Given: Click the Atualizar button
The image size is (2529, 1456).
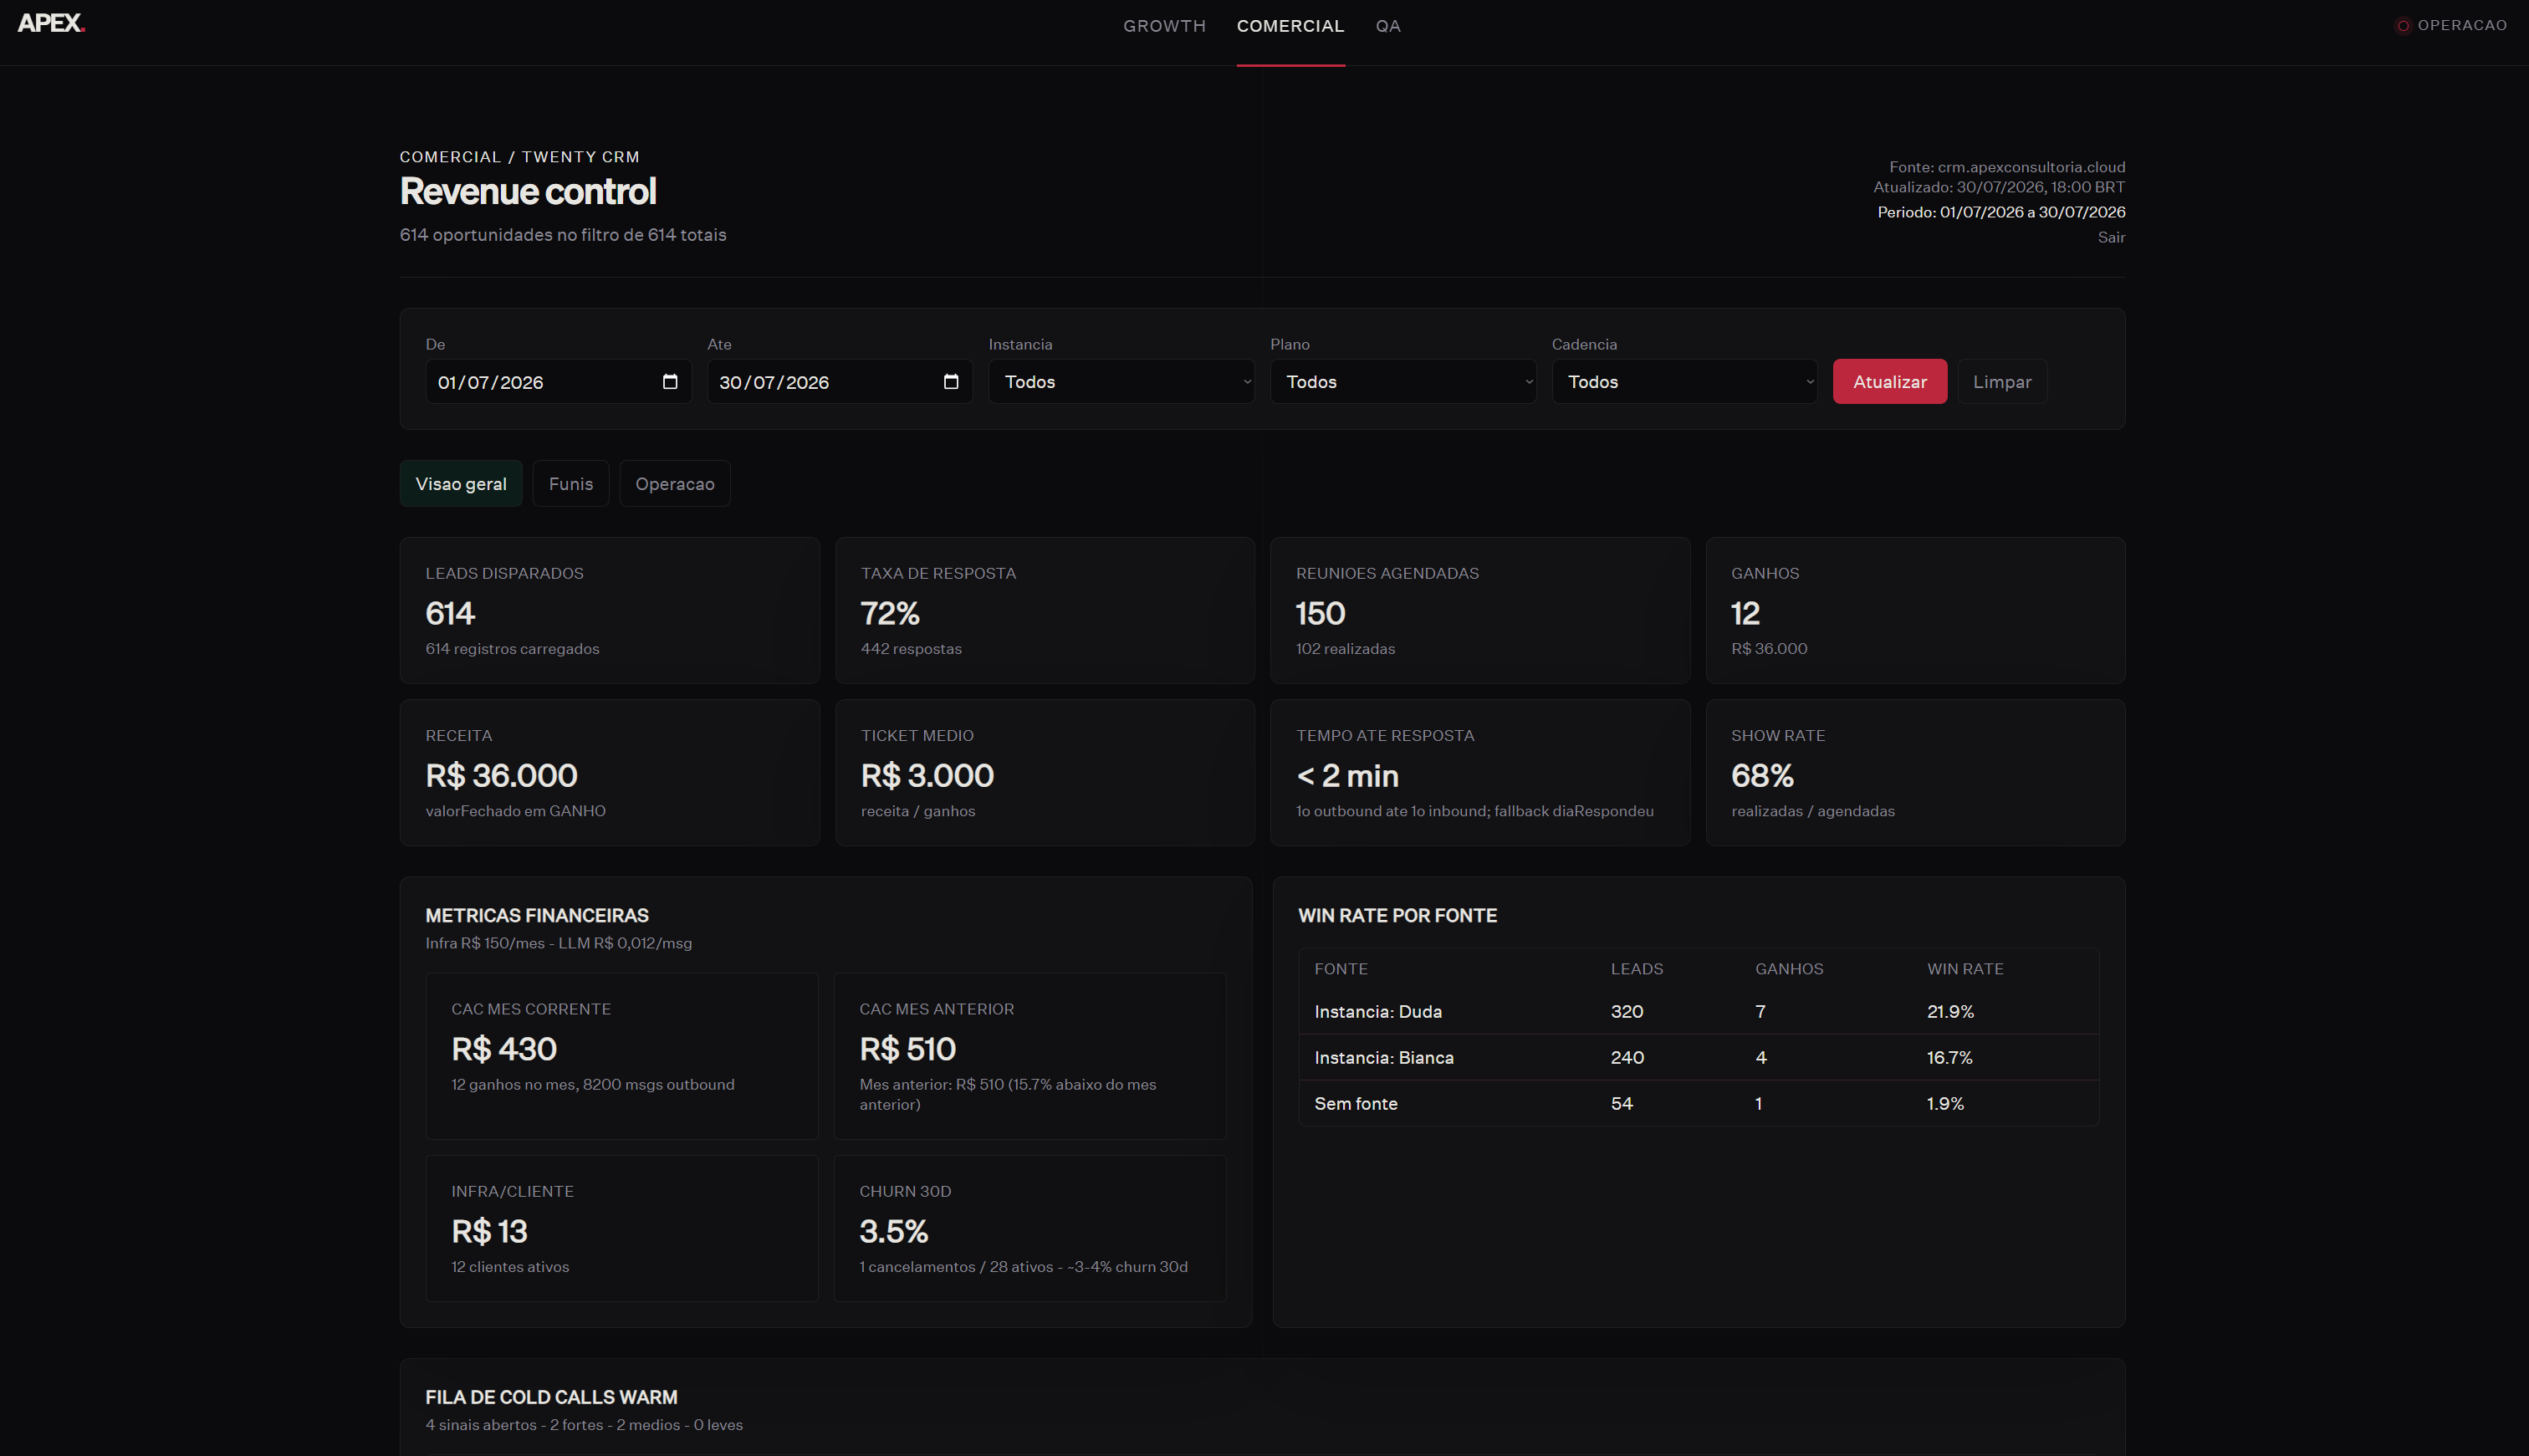Looking at the screenshot, I should point(1889,382).
